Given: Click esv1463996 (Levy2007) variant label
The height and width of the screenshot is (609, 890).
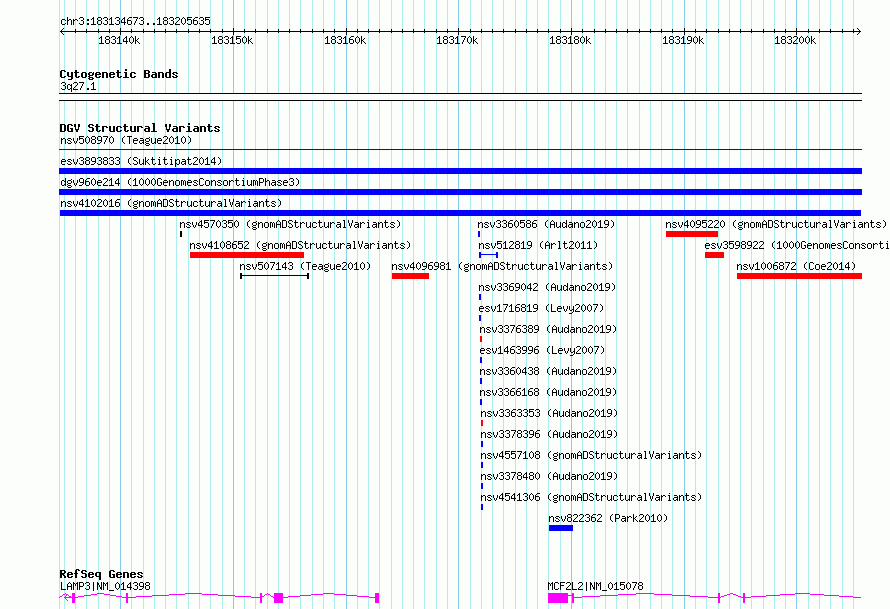Looking at the screenshot, I should click(543, 350).
